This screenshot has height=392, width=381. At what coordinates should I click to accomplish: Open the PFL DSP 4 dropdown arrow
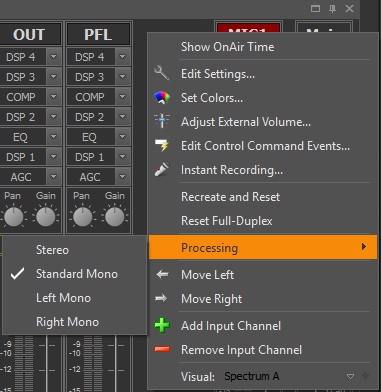123,57
